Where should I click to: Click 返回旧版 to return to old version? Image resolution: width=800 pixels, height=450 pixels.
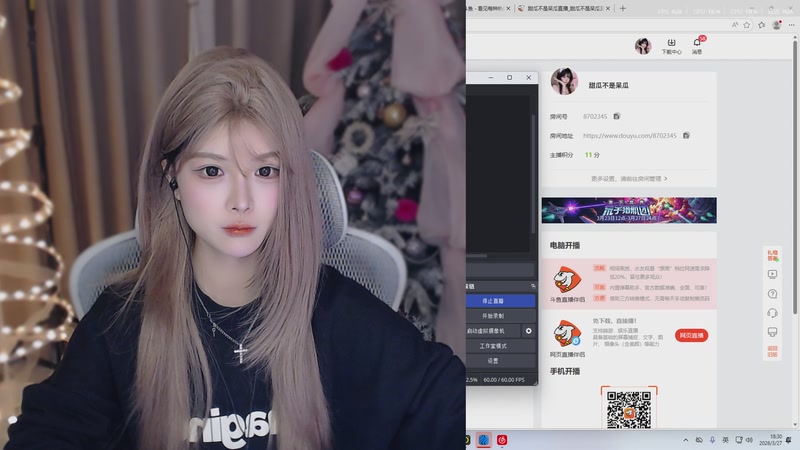click(772, 351)
